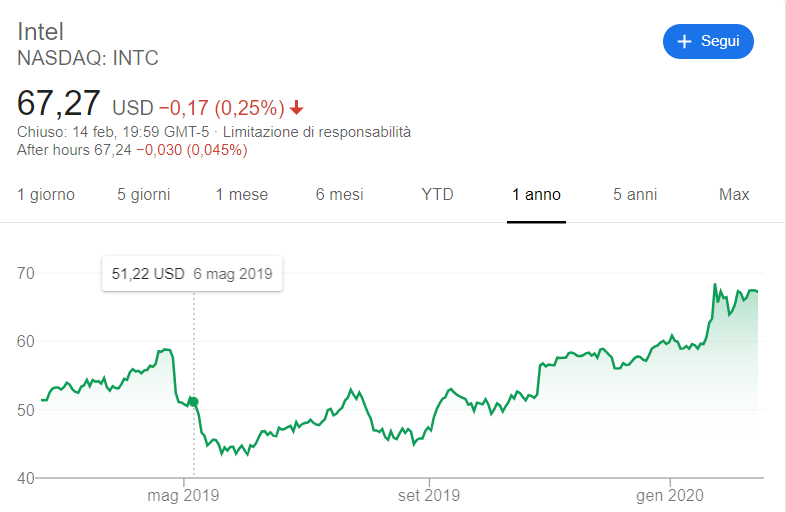This screenshot has height=512, width=786.
Task: Click the 51,22 USD tooltip box
Action: [x=192, y=274]
